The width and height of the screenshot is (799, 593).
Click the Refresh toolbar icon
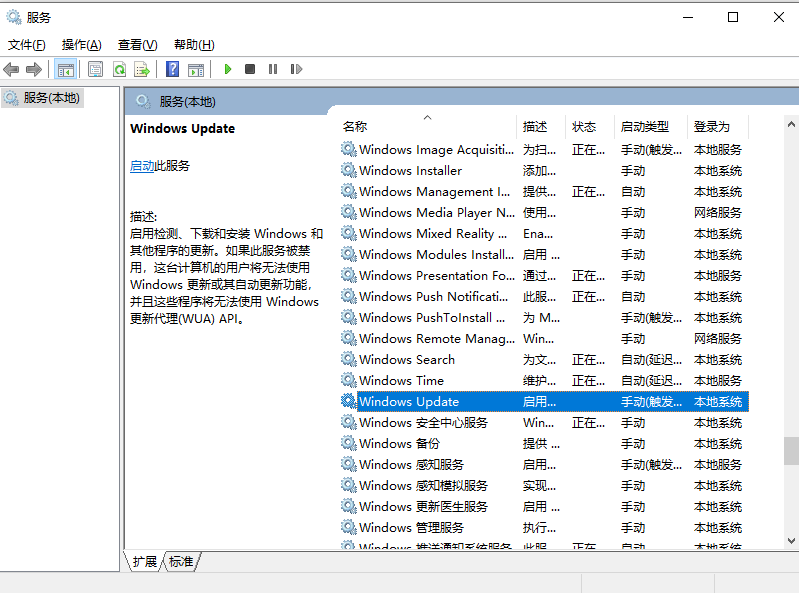[x=119, y=69]
